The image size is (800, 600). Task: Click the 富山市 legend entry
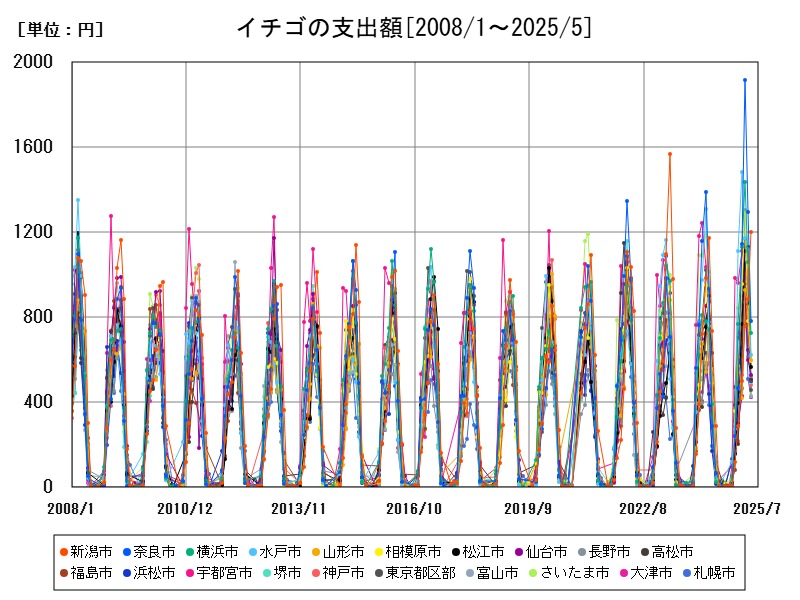click(x=492, y=573)
